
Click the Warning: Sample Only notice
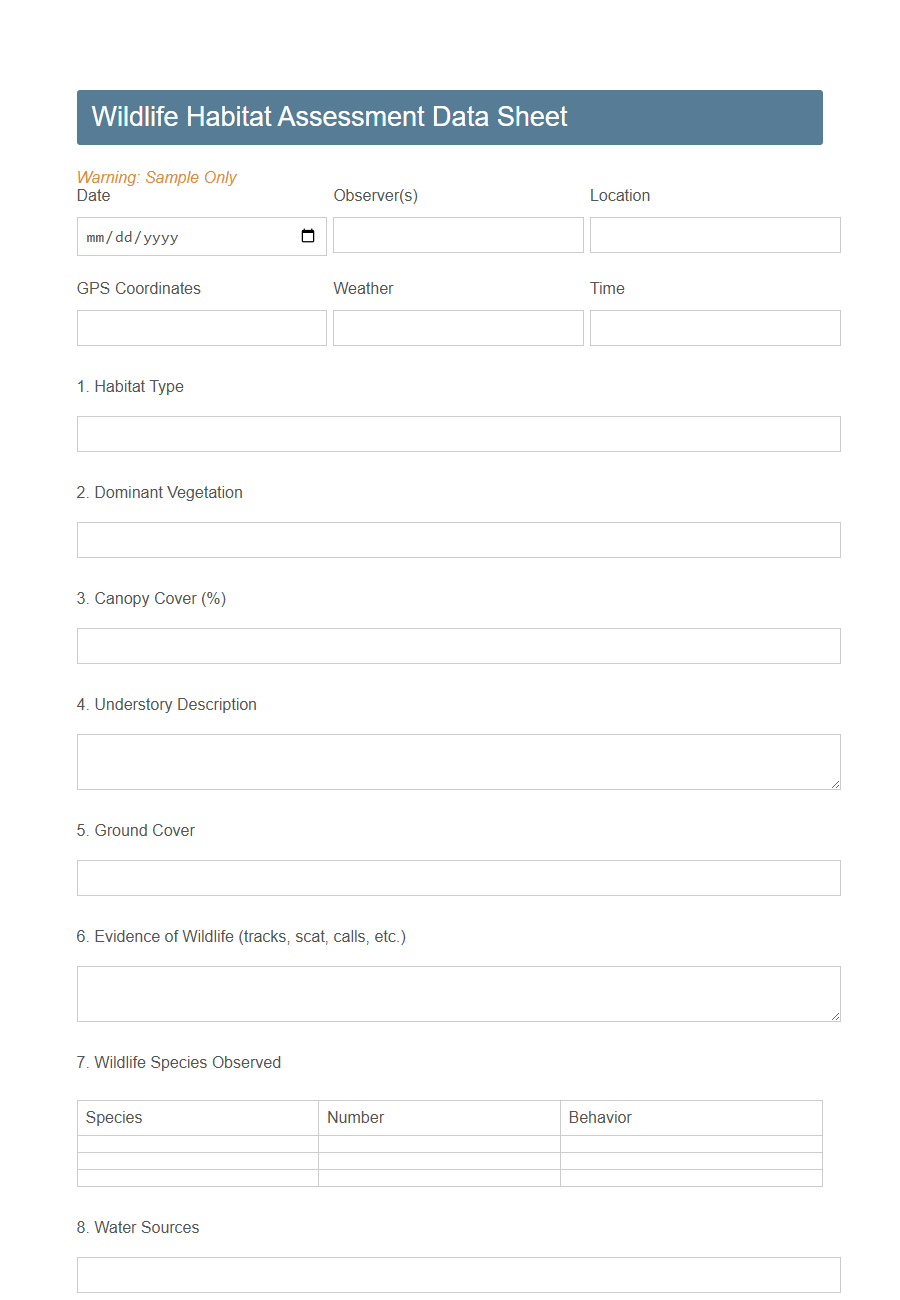tap(156, 177)
